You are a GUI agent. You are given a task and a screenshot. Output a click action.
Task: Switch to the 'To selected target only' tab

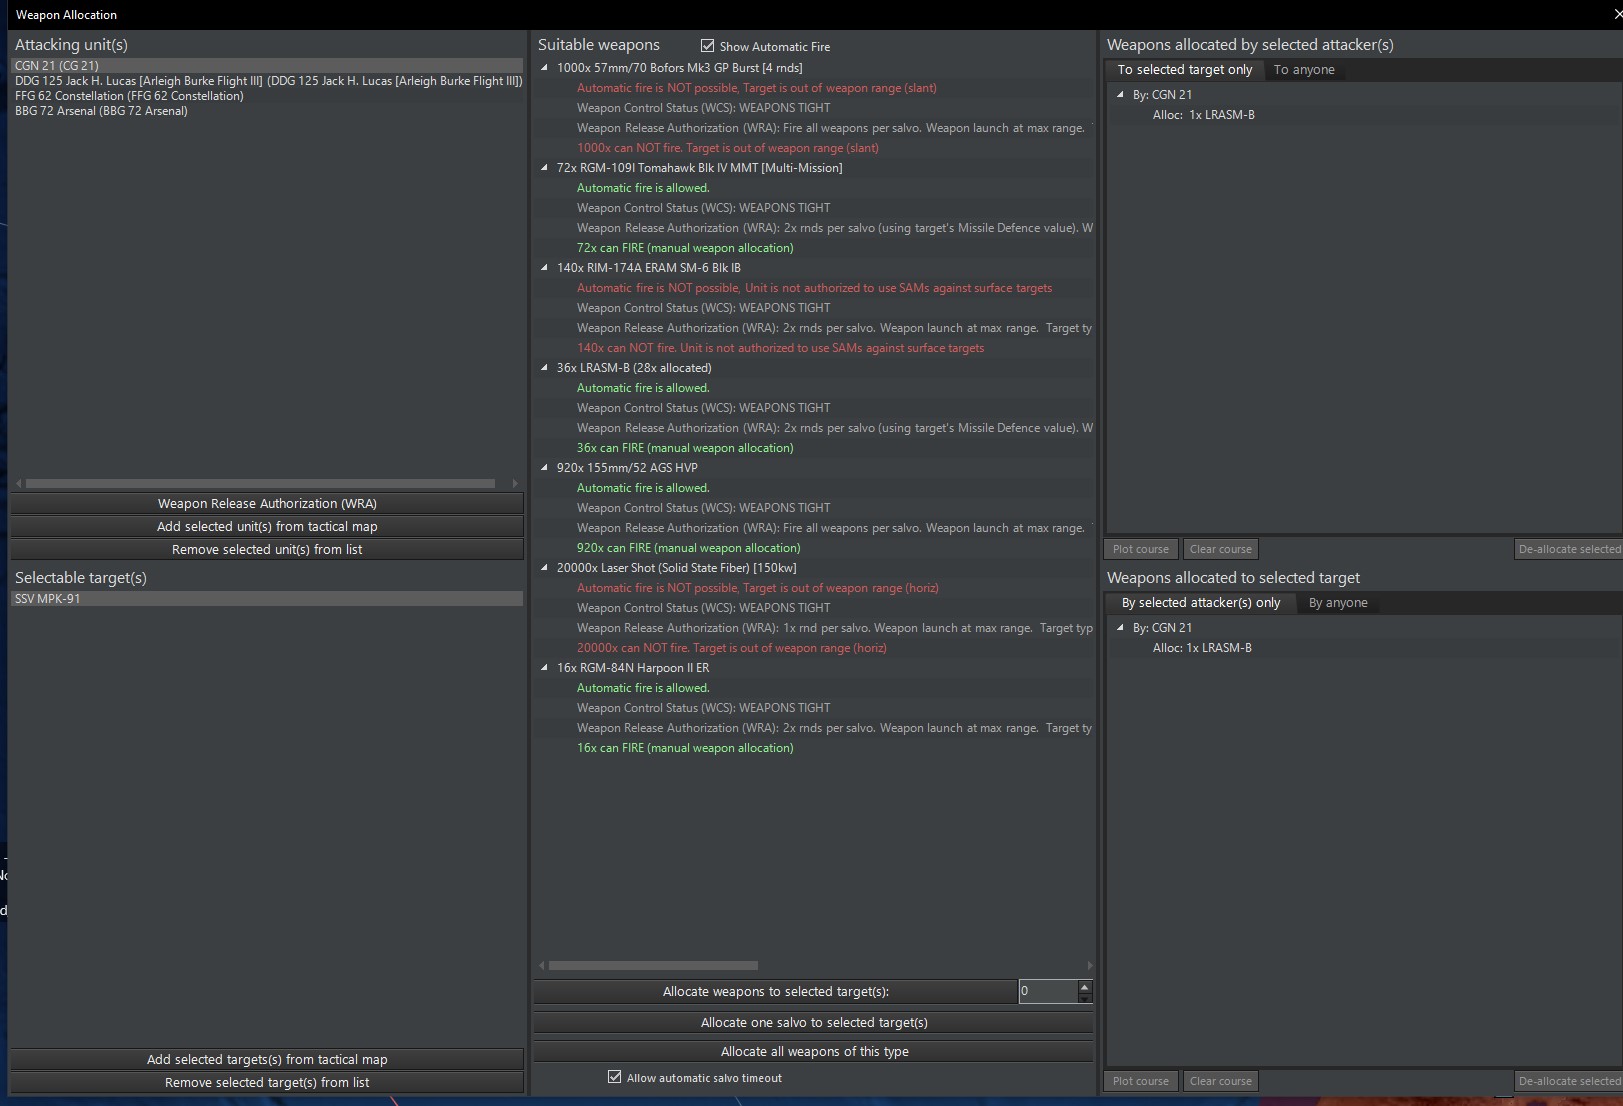pos(1184,70)
